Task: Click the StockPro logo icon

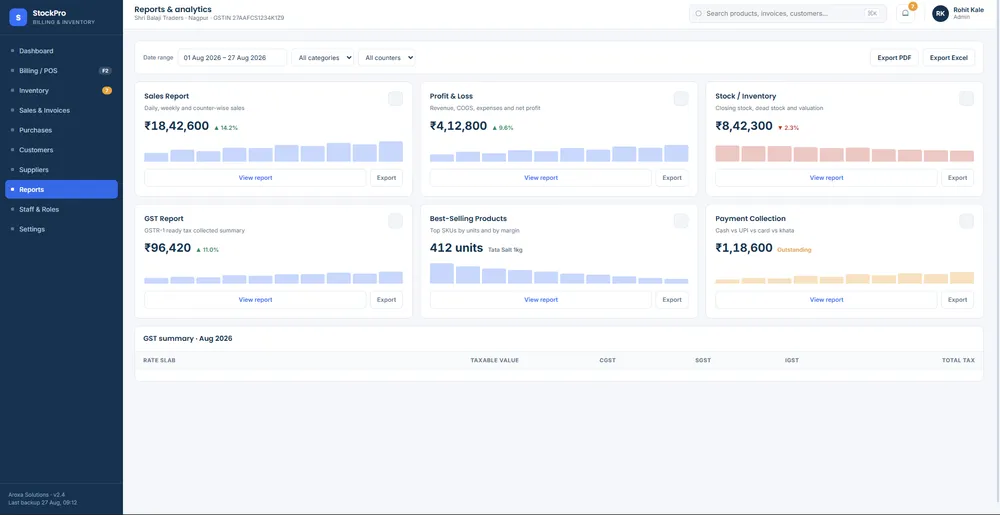Action: point(18,17)
